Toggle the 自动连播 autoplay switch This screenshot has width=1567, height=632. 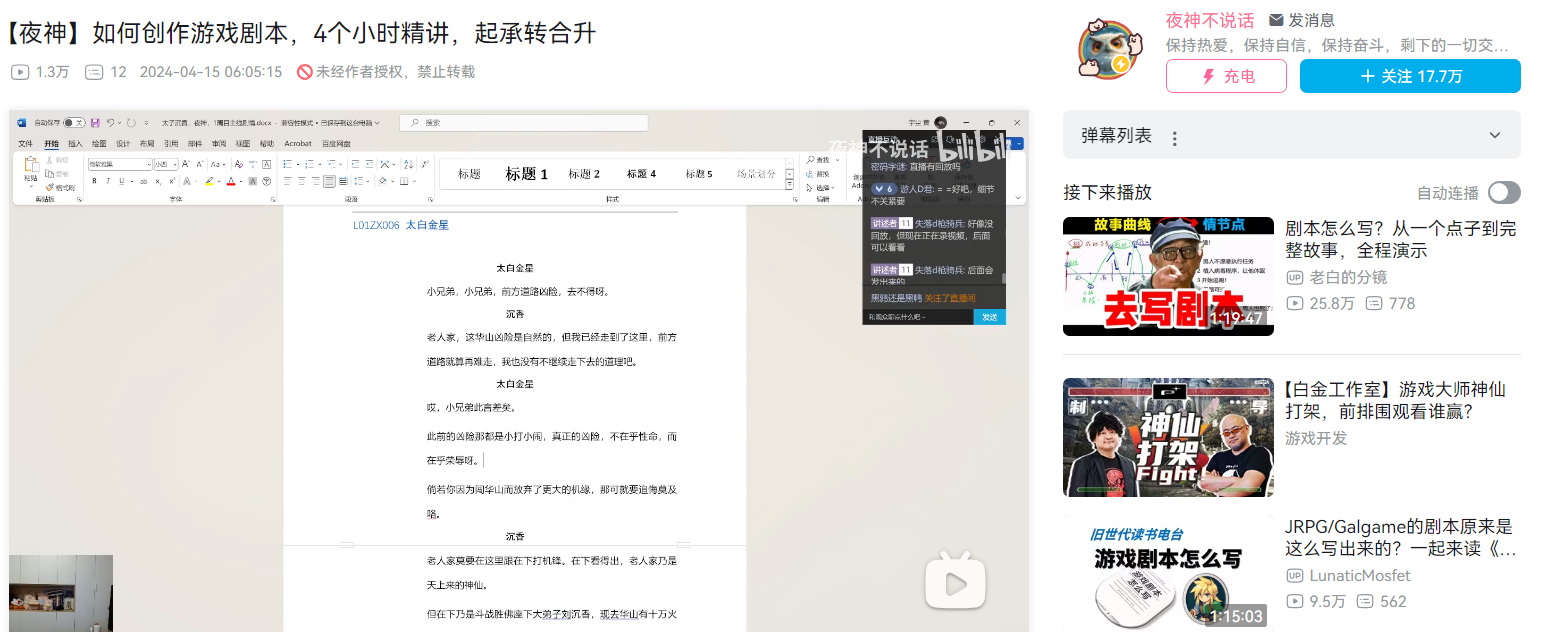(1503, 193)
